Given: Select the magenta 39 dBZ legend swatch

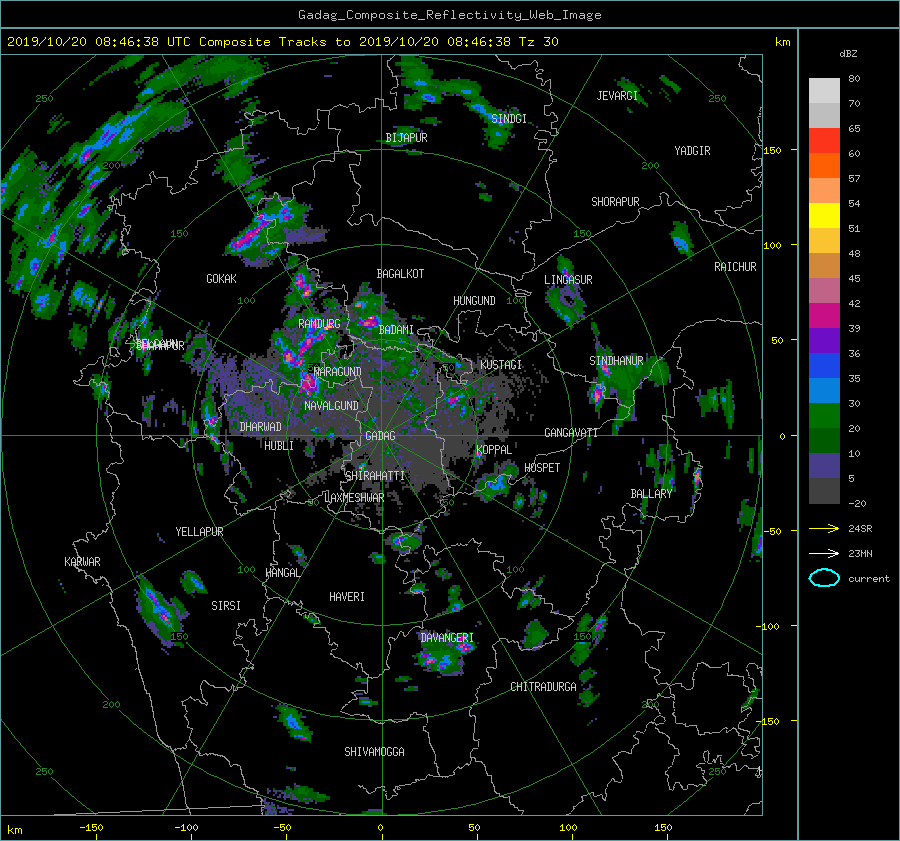Looking at the screenshot, I should pos(824,315).
